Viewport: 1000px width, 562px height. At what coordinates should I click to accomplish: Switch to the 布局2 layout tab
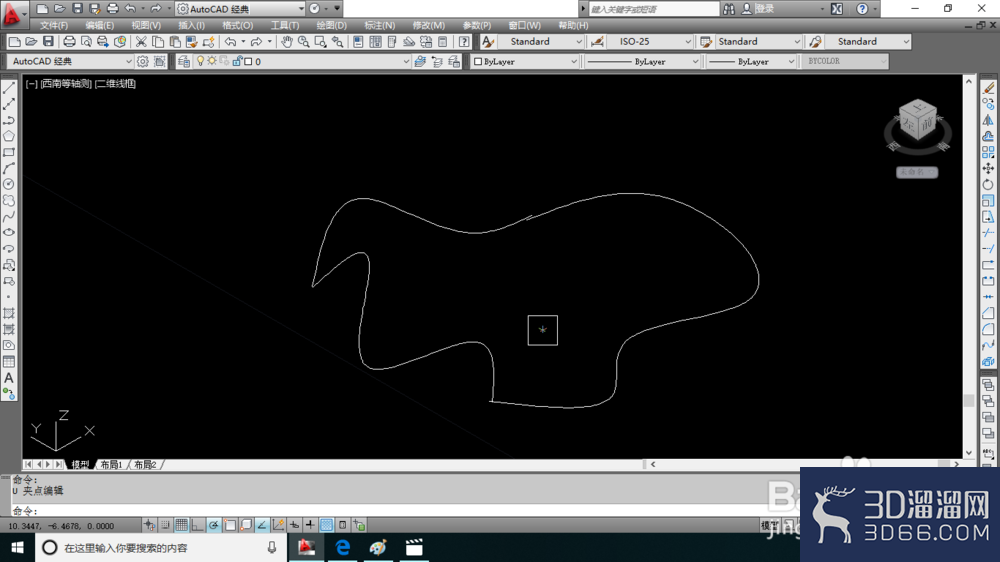pos(145,464)
